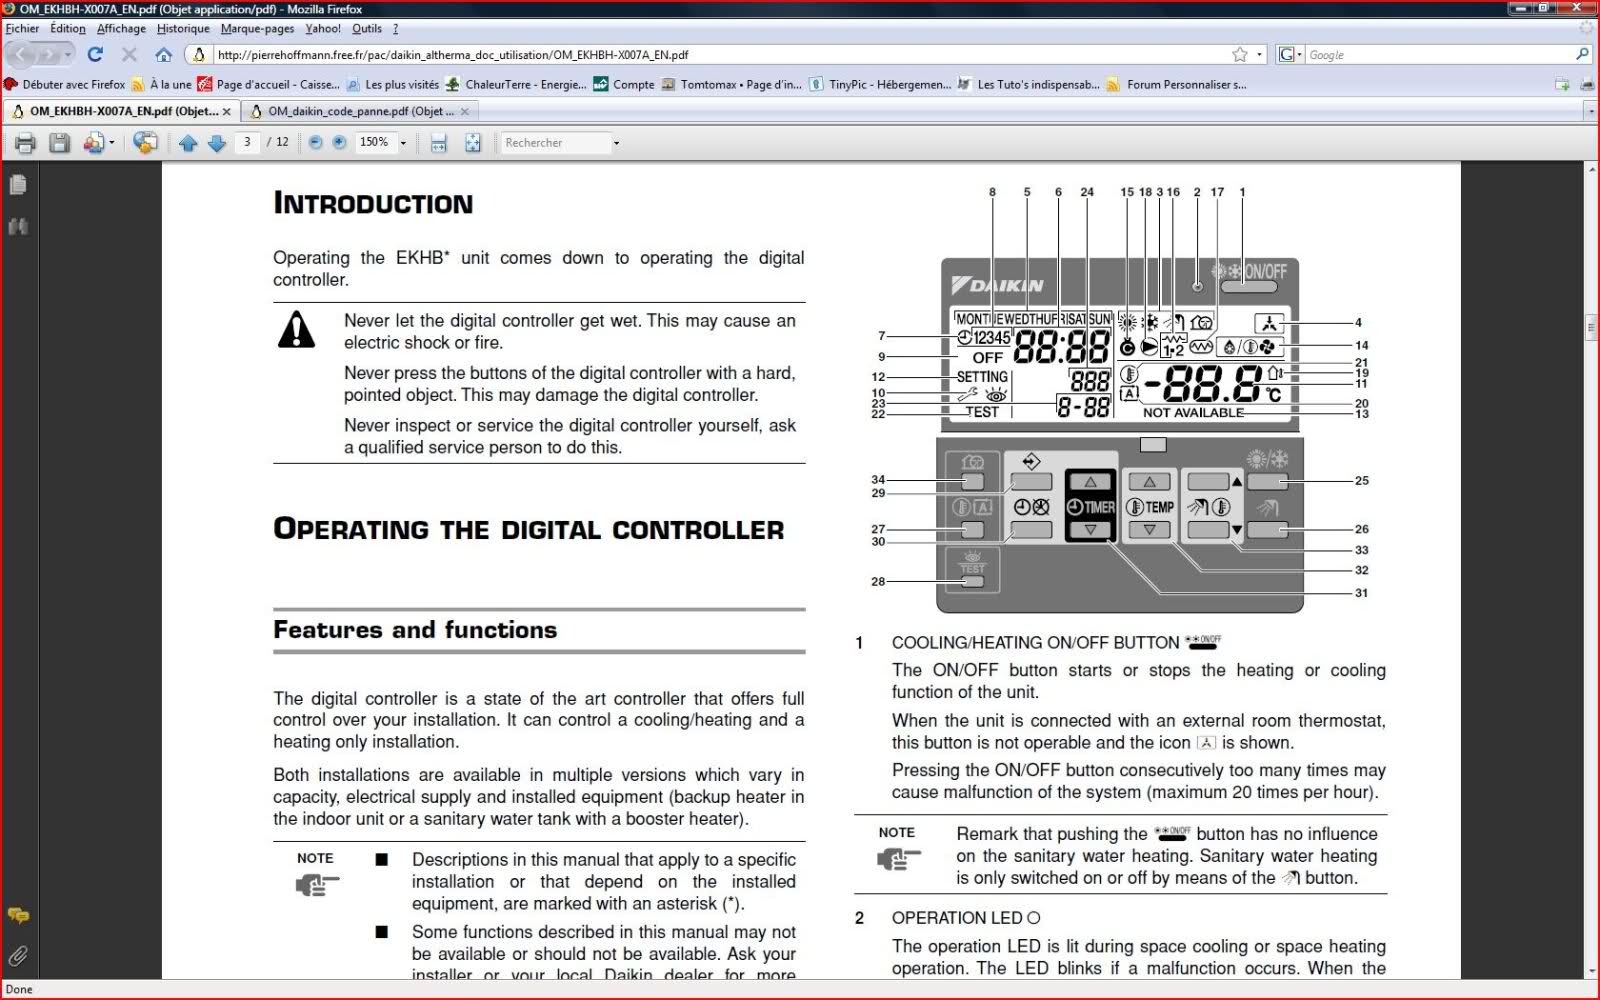Open the attachments paperclip panel
Screen dimensions: 1600x1000
point(17,957)
